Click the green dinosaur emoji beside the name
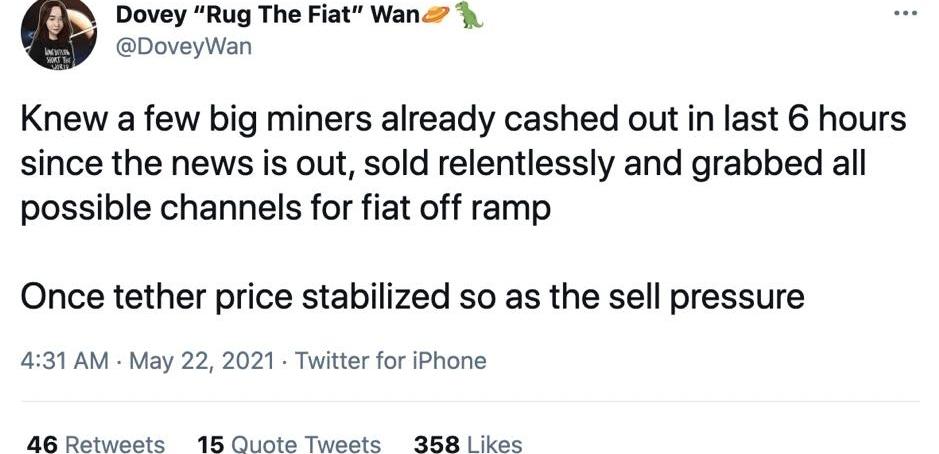Screen dimensions: 939x454 [x=470, y=15]
